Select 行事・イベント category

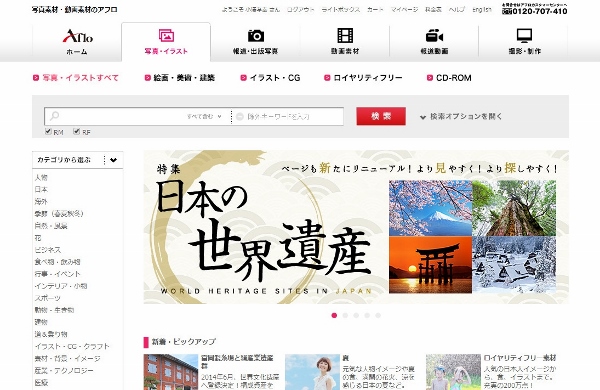point(57,274)
